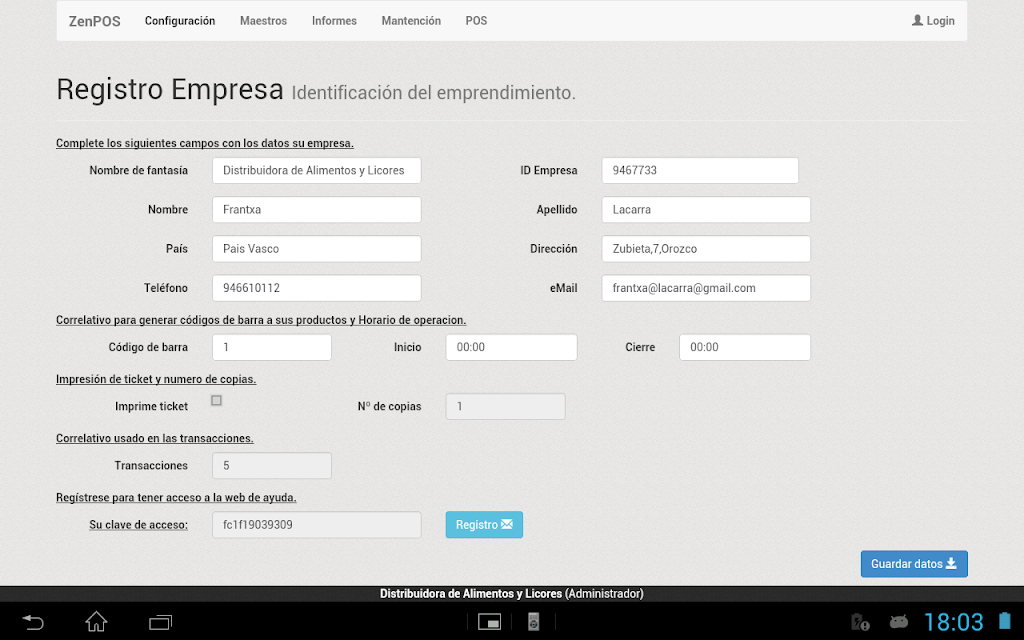Click 'Regístrese para tener acceso' section heading
Image resolution: width=1024 pixels, height=640 pixels.
(x=176, y=498)
